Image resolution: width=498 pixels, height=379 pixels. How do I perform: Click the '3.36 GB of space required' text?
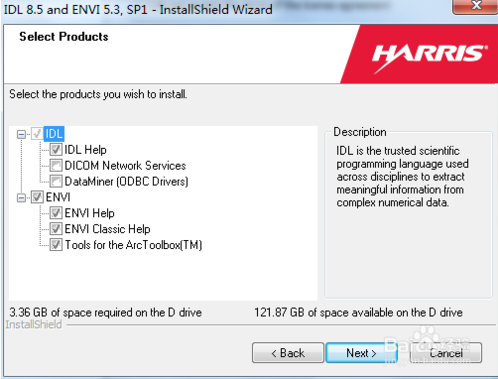[106, 313]
